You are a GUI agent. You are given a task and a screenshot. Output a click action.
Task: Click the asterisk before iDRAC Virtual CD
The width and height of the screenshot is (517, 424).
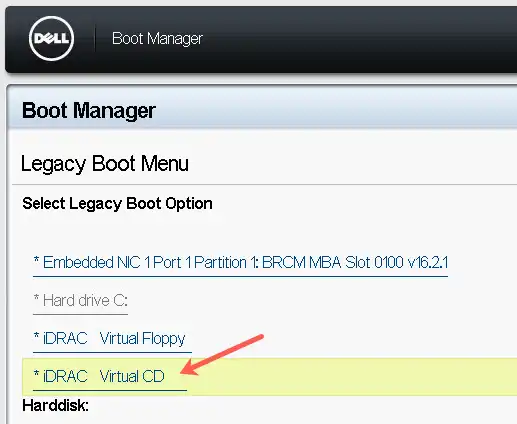(36, 374)
